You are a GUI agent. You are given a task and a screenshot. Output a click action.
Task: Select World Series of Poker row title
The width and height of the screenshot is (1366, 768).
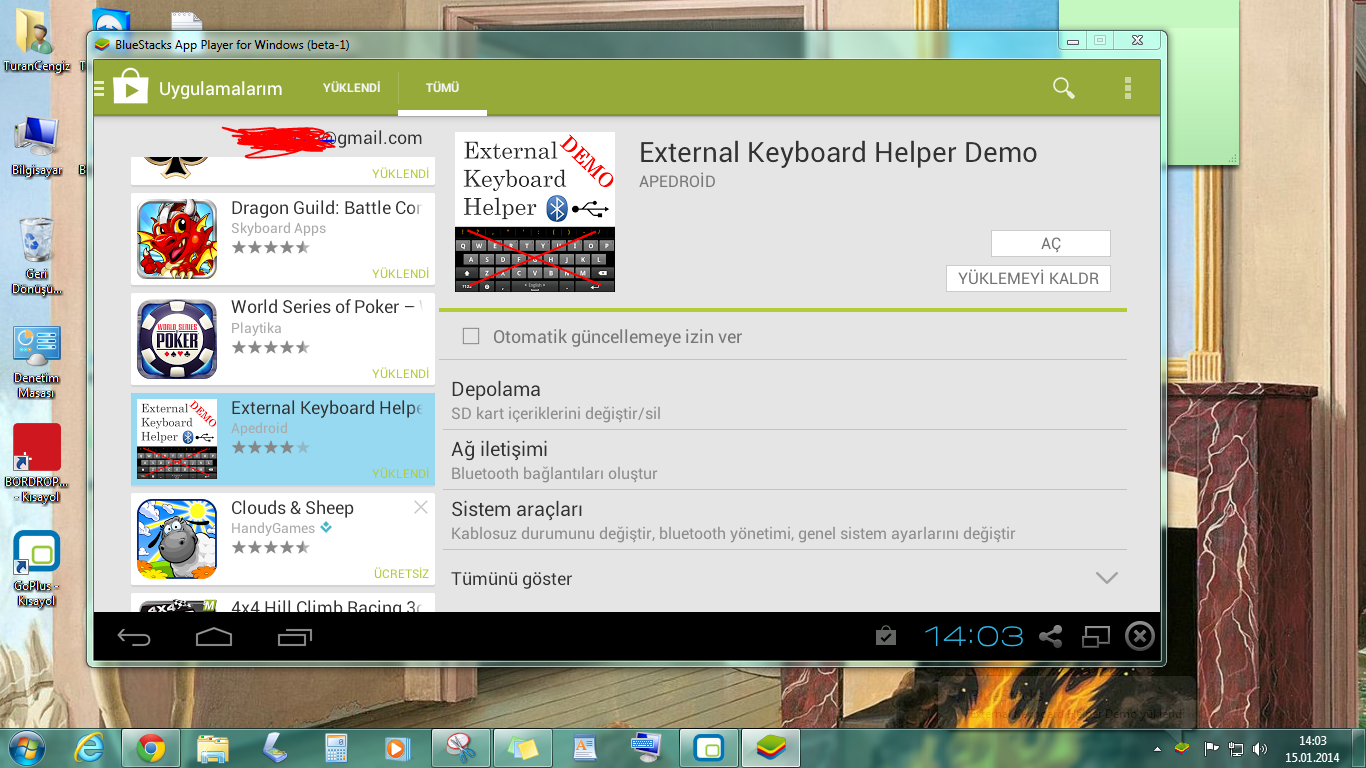click(326, 307)
